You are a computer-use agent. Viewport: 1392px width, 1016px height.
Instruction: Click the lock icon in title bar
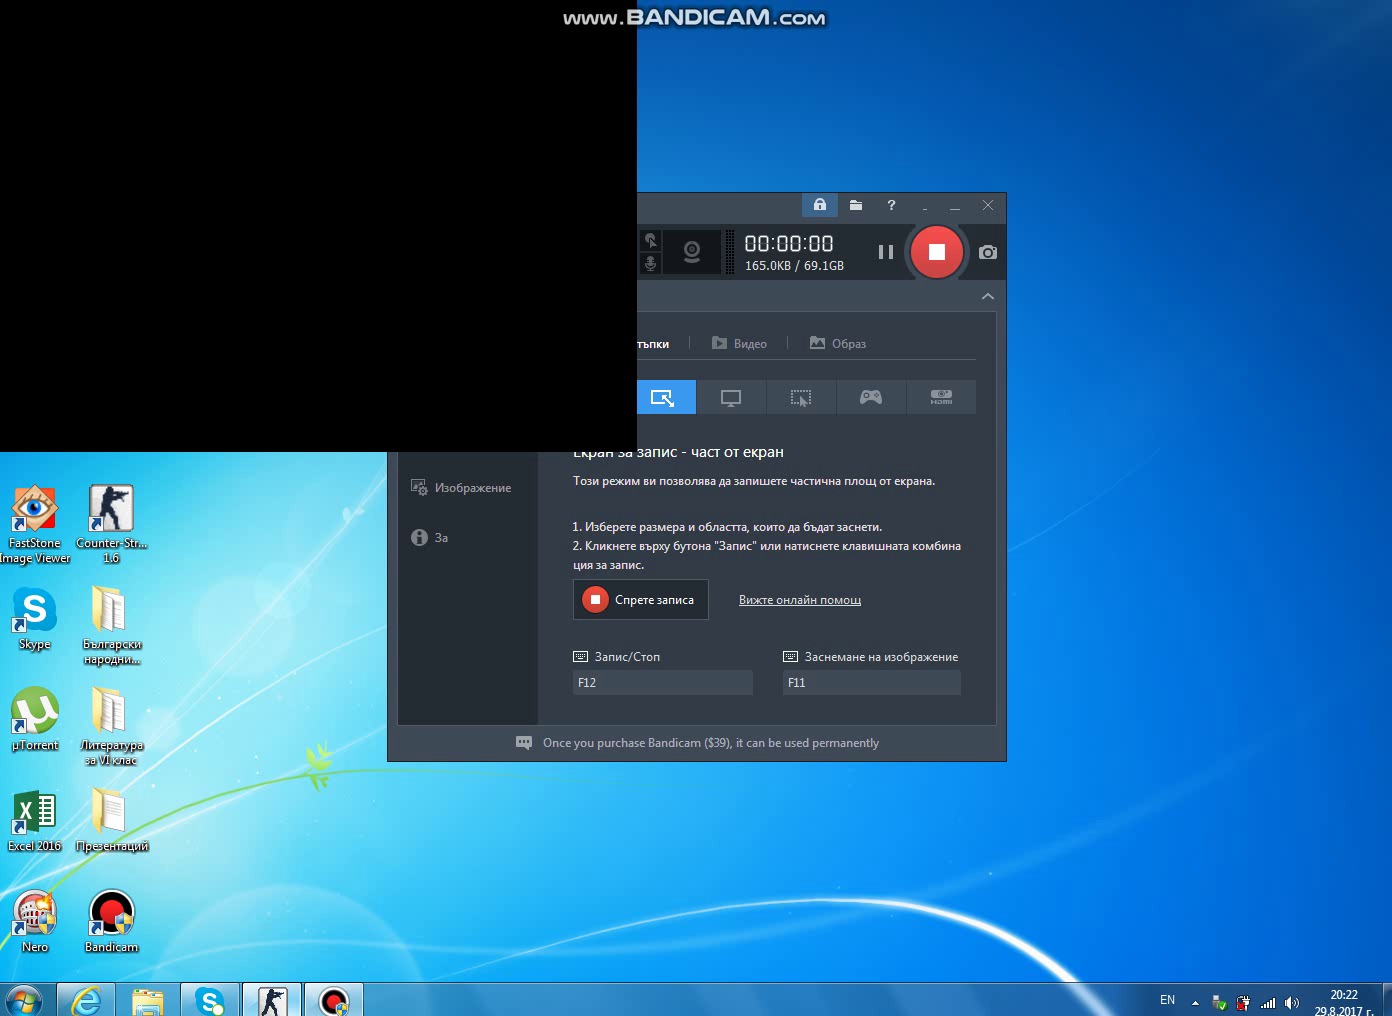[x=820, y=205]
